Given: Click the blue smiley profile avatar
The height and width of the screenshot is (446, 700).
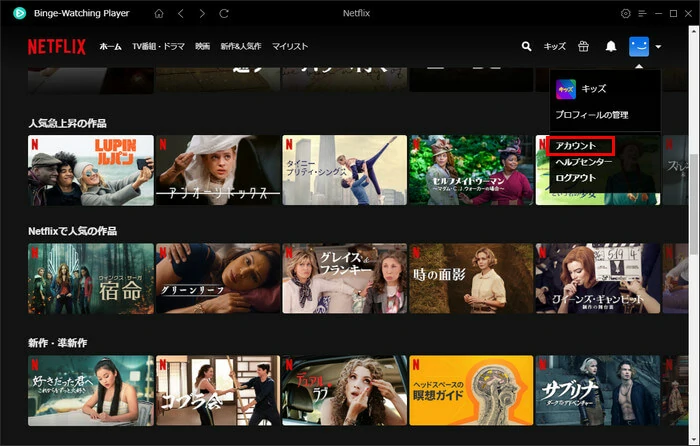Looking at the screenshot, I should (639, 46).
